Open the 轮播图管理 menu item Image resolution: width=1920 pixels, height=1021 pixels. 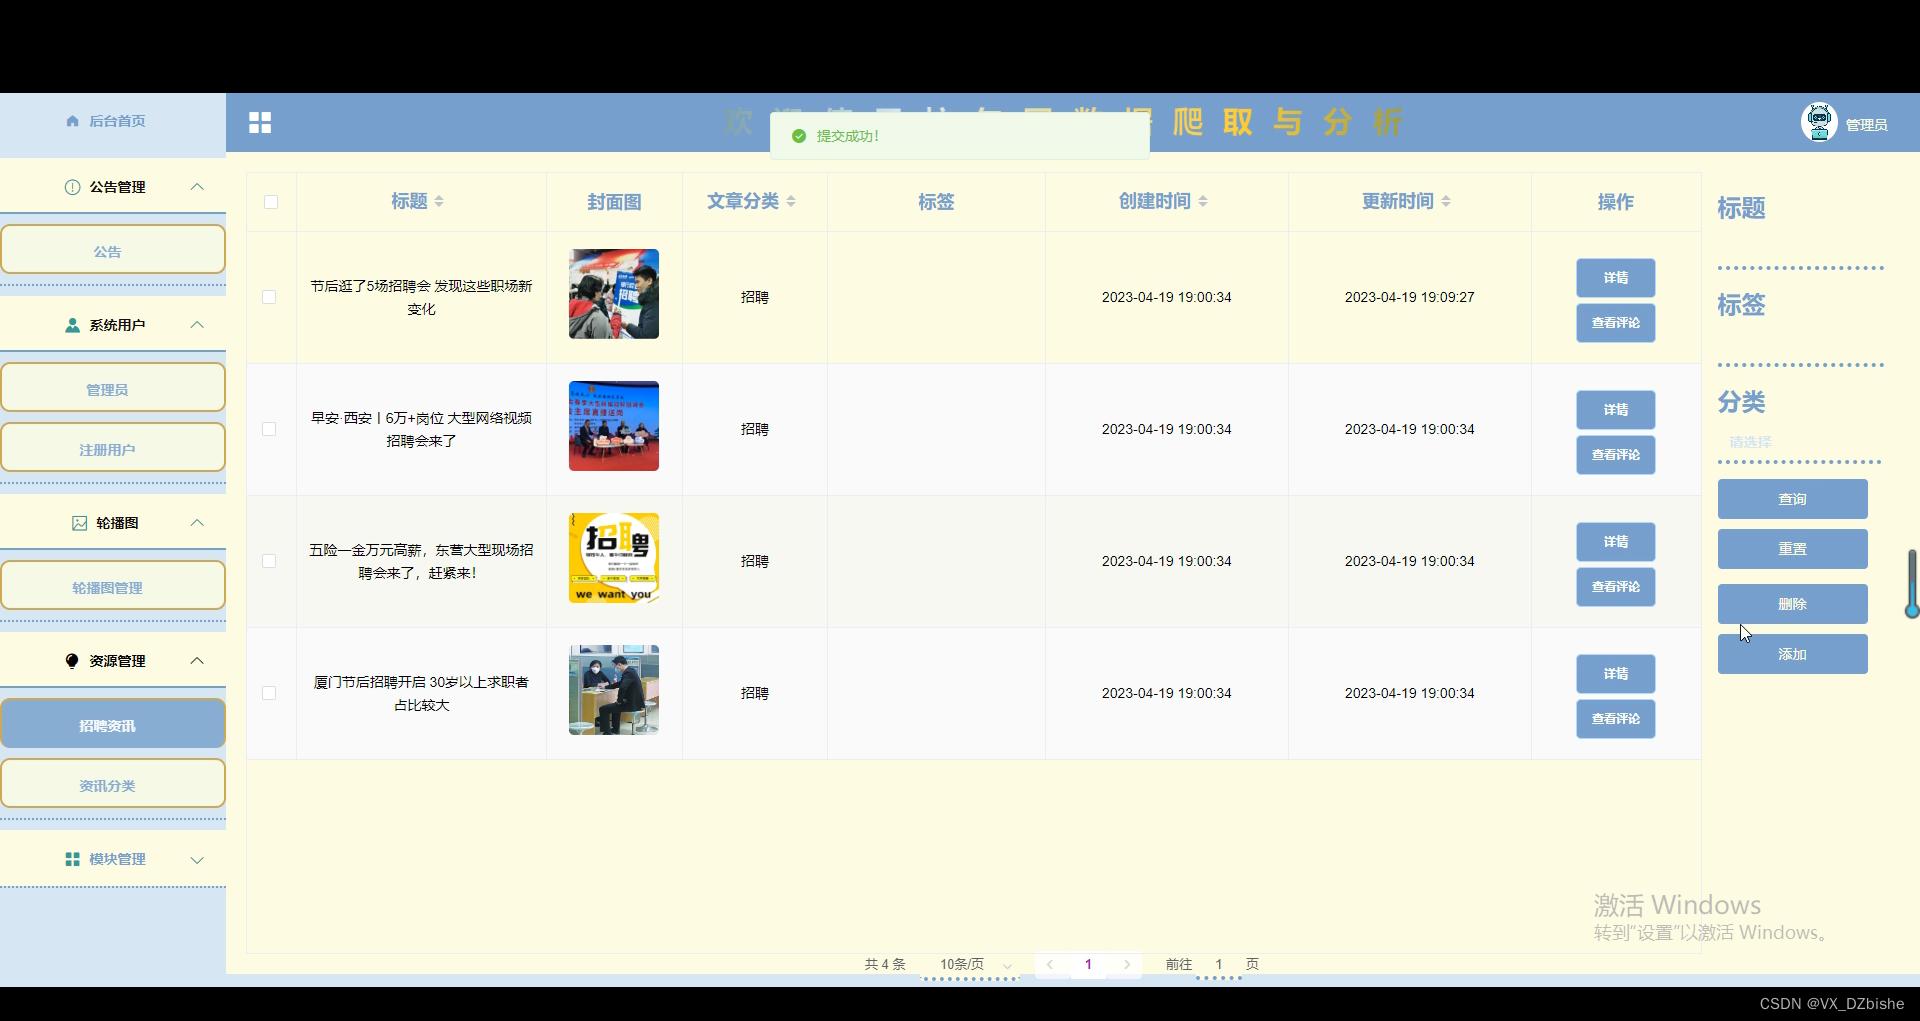113,586
